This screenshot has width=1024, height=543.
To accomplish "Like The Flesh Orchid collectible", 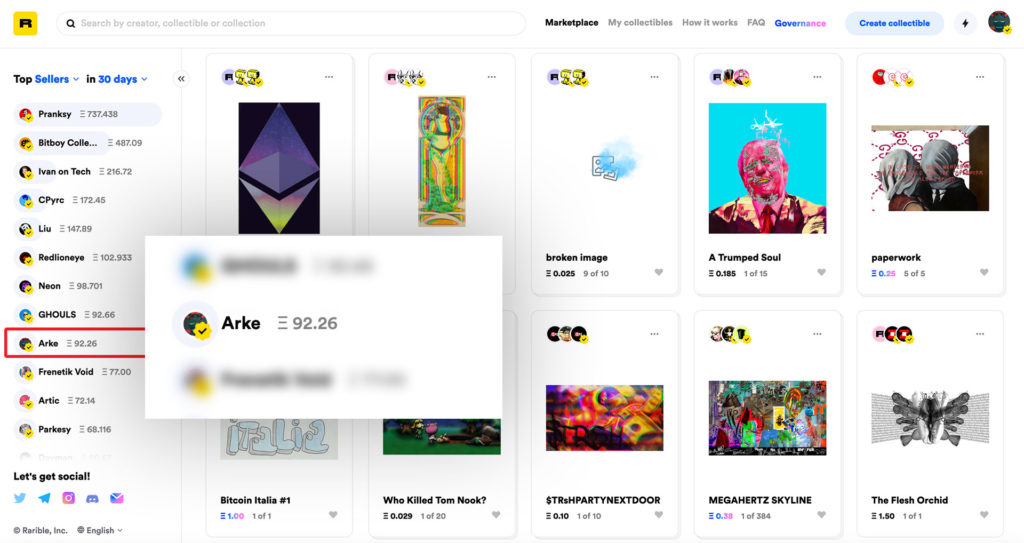I will 984,515.
